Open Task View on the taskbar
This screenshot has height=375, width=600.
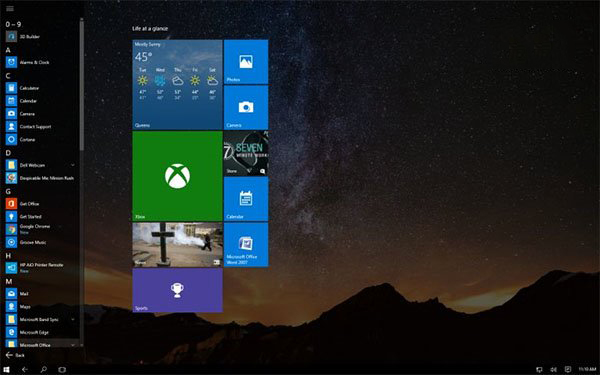[x=62, y=369]
